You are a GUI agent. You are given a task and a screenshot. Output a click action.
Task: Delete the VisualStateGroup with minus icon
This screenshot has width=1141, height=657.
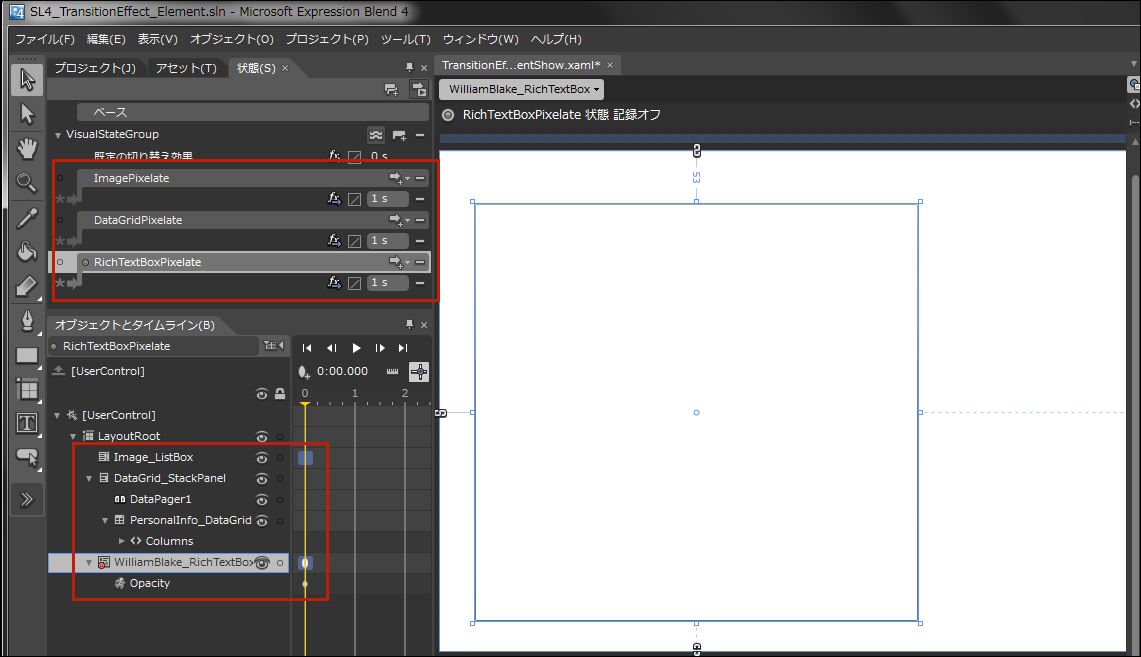pos(420,135)
